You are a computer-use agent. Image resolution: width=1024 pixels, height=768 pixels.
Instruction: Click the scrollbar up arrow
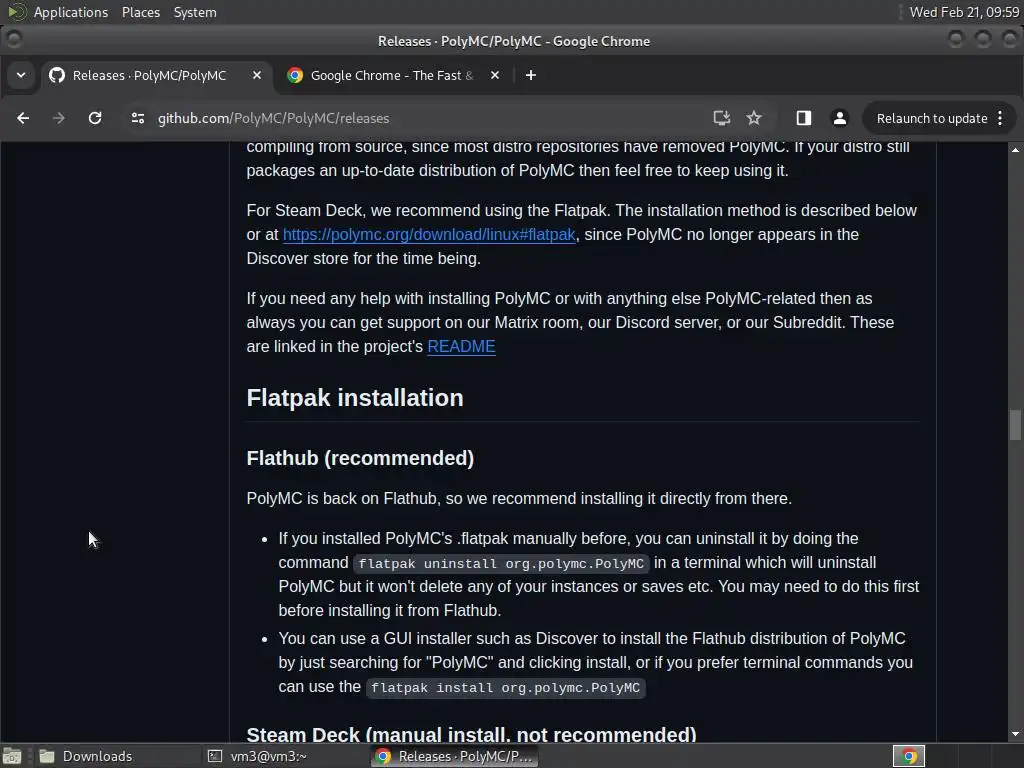(1015, 150)
